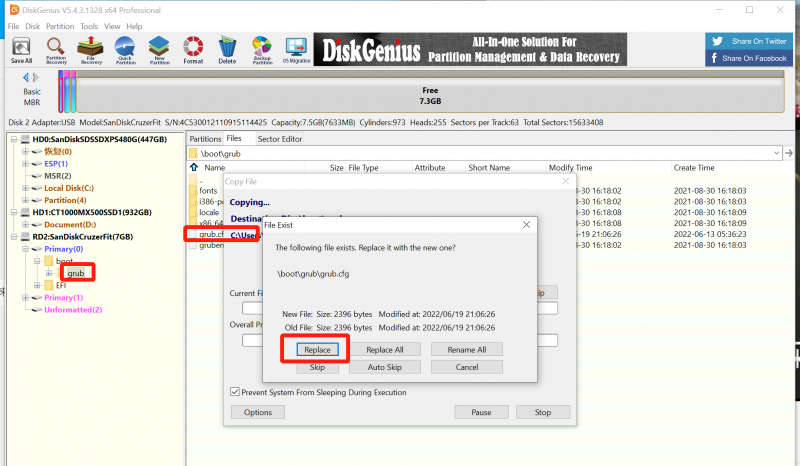800x466 pixels.
Task: Open the Partition Recovery tool
Action: pos(56,50)
